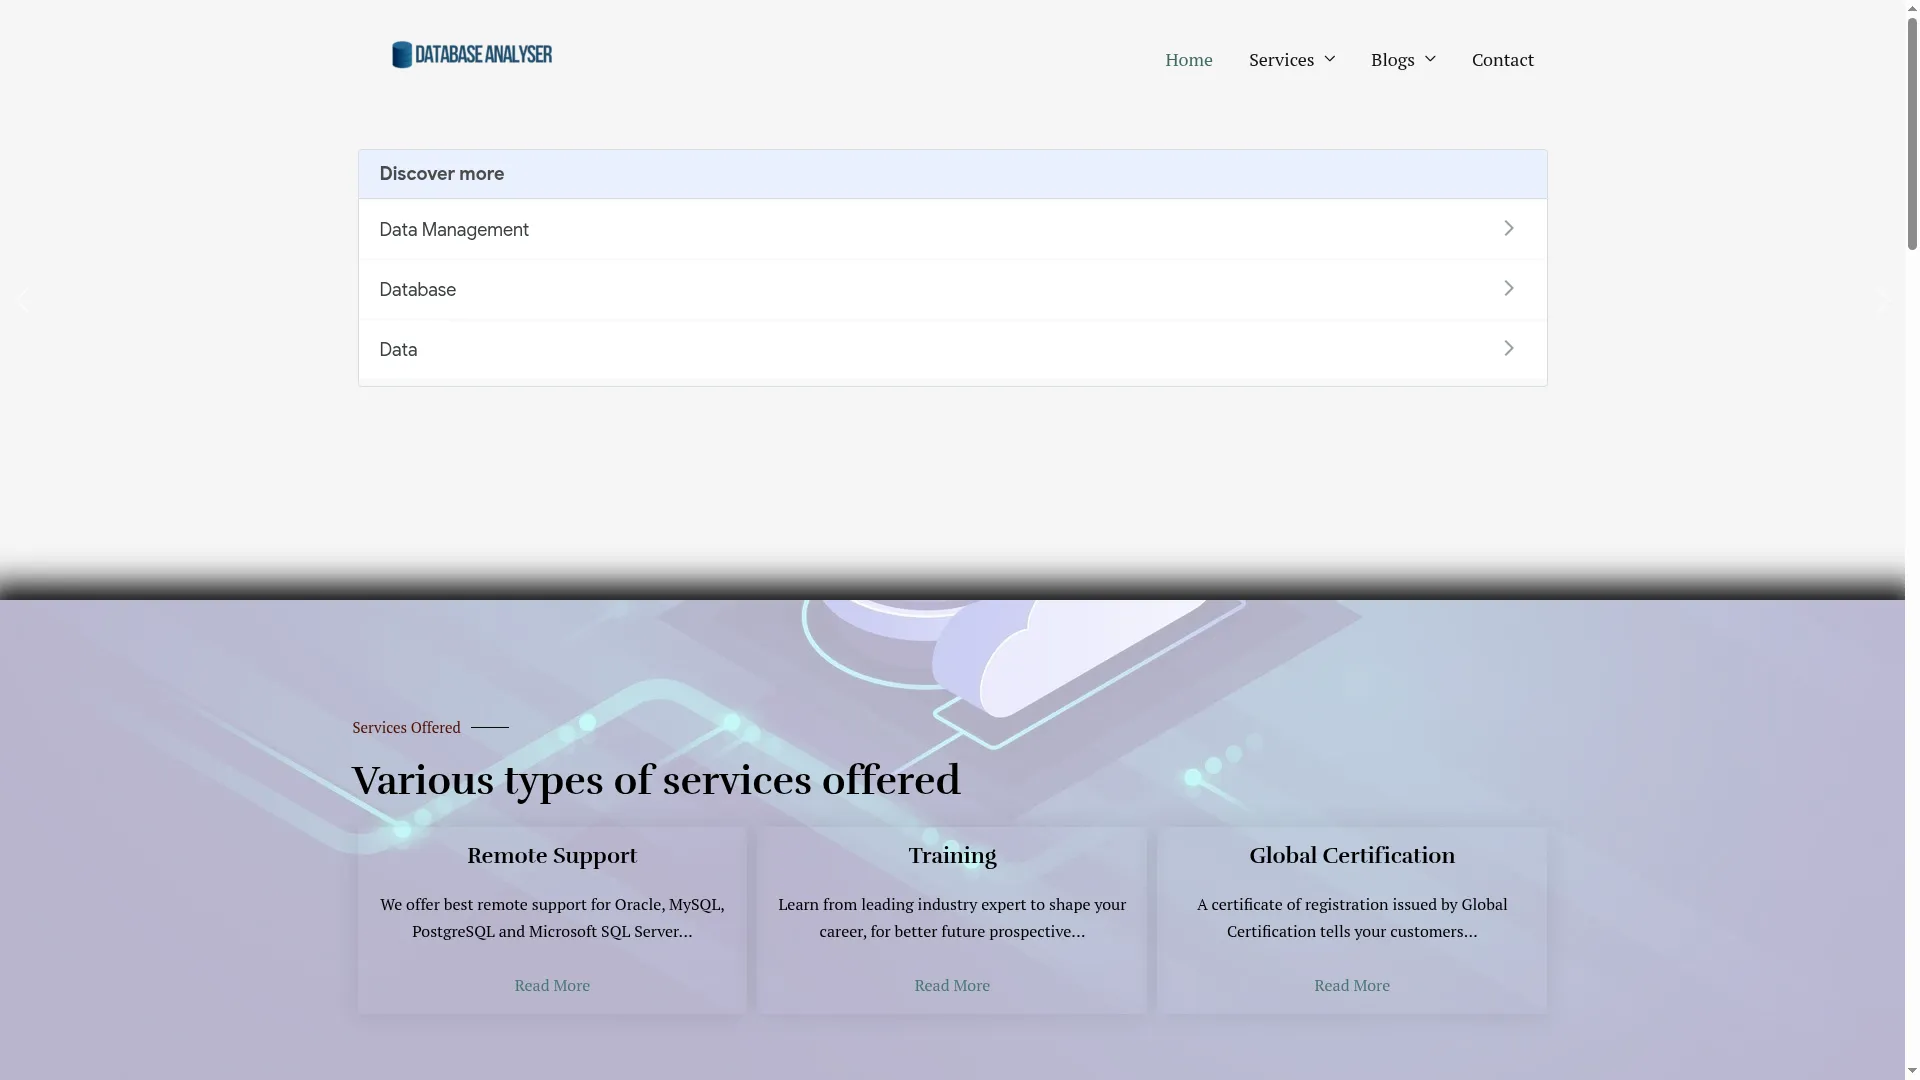Click the page vertical scrollbar thumb
1920x1080 pixels.
[x=1912, y=132]
